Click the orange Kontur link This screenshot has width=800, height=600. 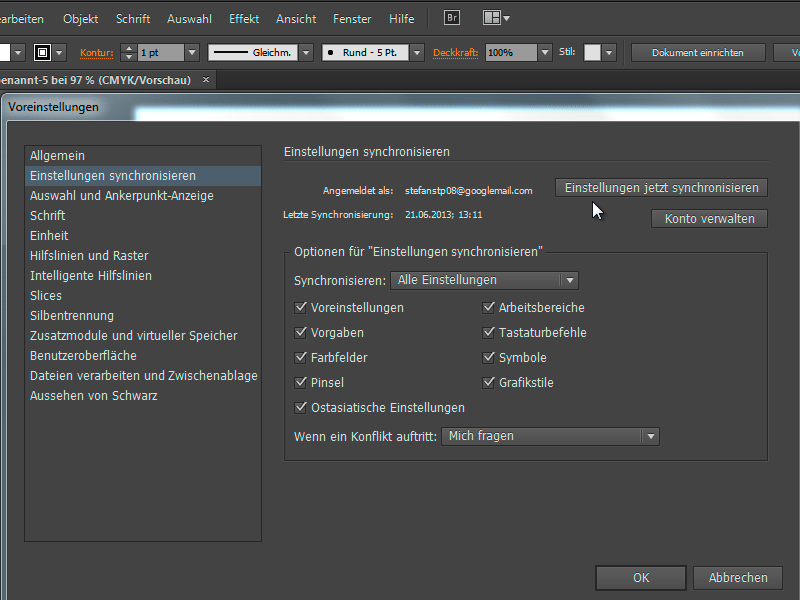(x=96, y=53)
